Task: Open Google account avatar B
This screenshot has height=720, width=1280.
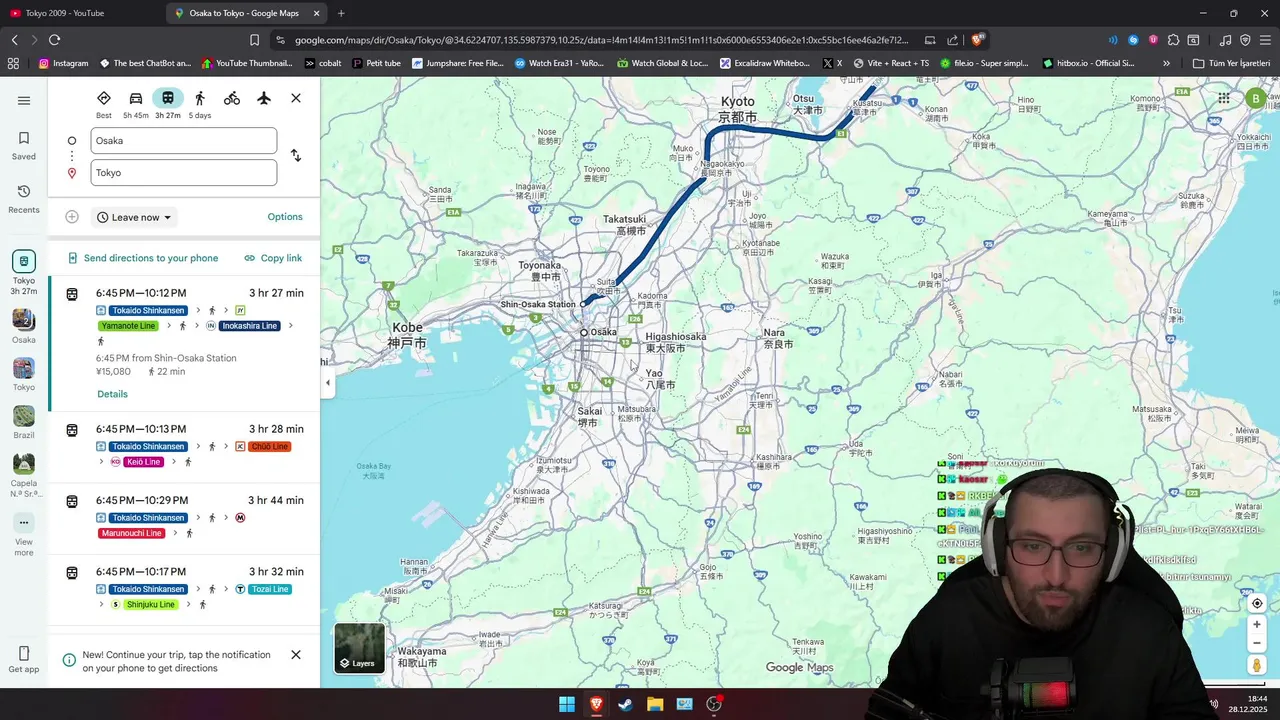Action: point(1256,98)
